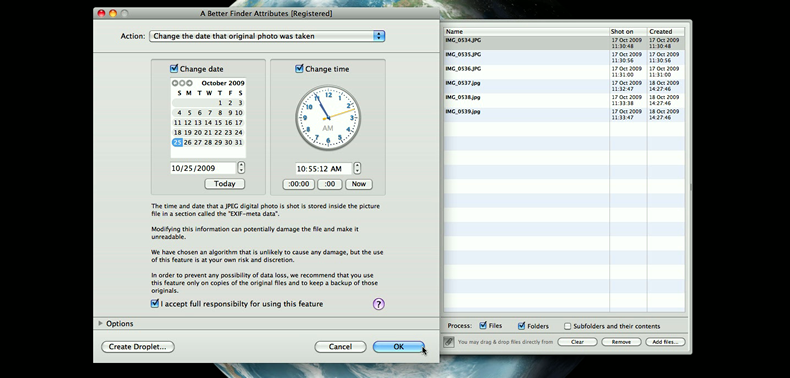Click the analog clock face
This screenshot has height=378, width=790.
coord(328,118)
